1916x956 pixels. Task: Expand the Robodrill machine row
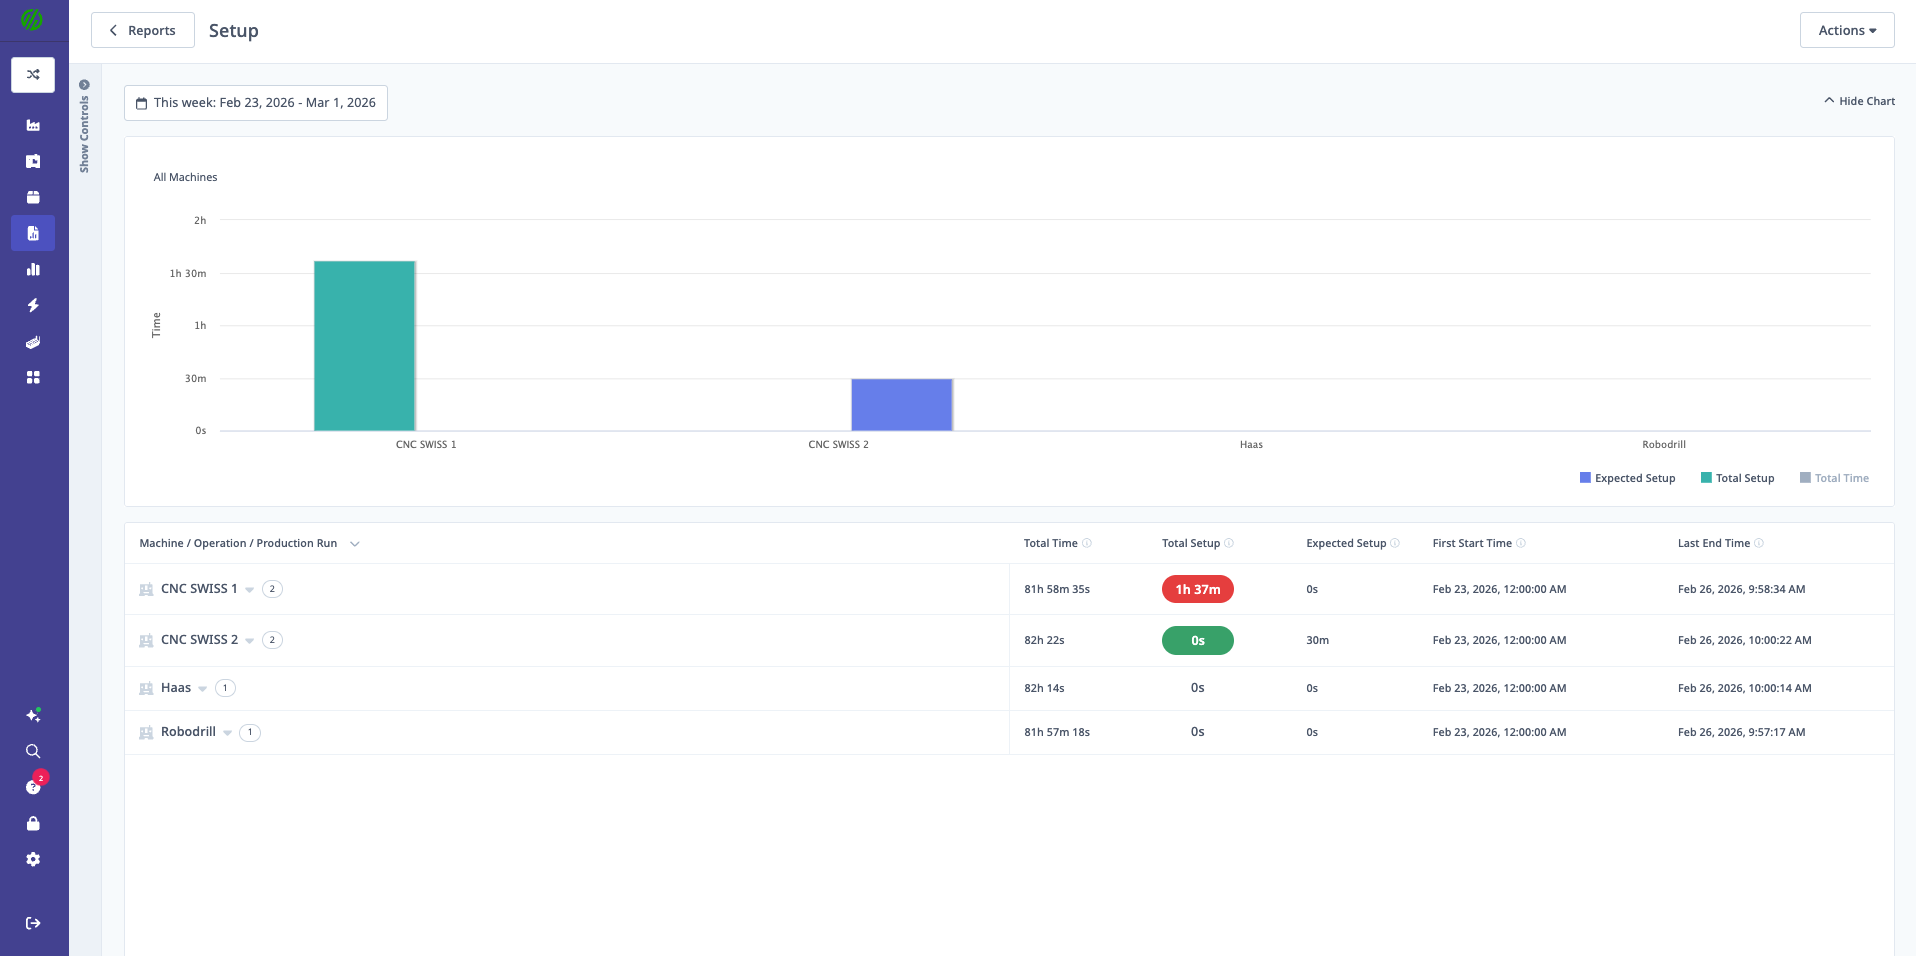tap(228, 732)
